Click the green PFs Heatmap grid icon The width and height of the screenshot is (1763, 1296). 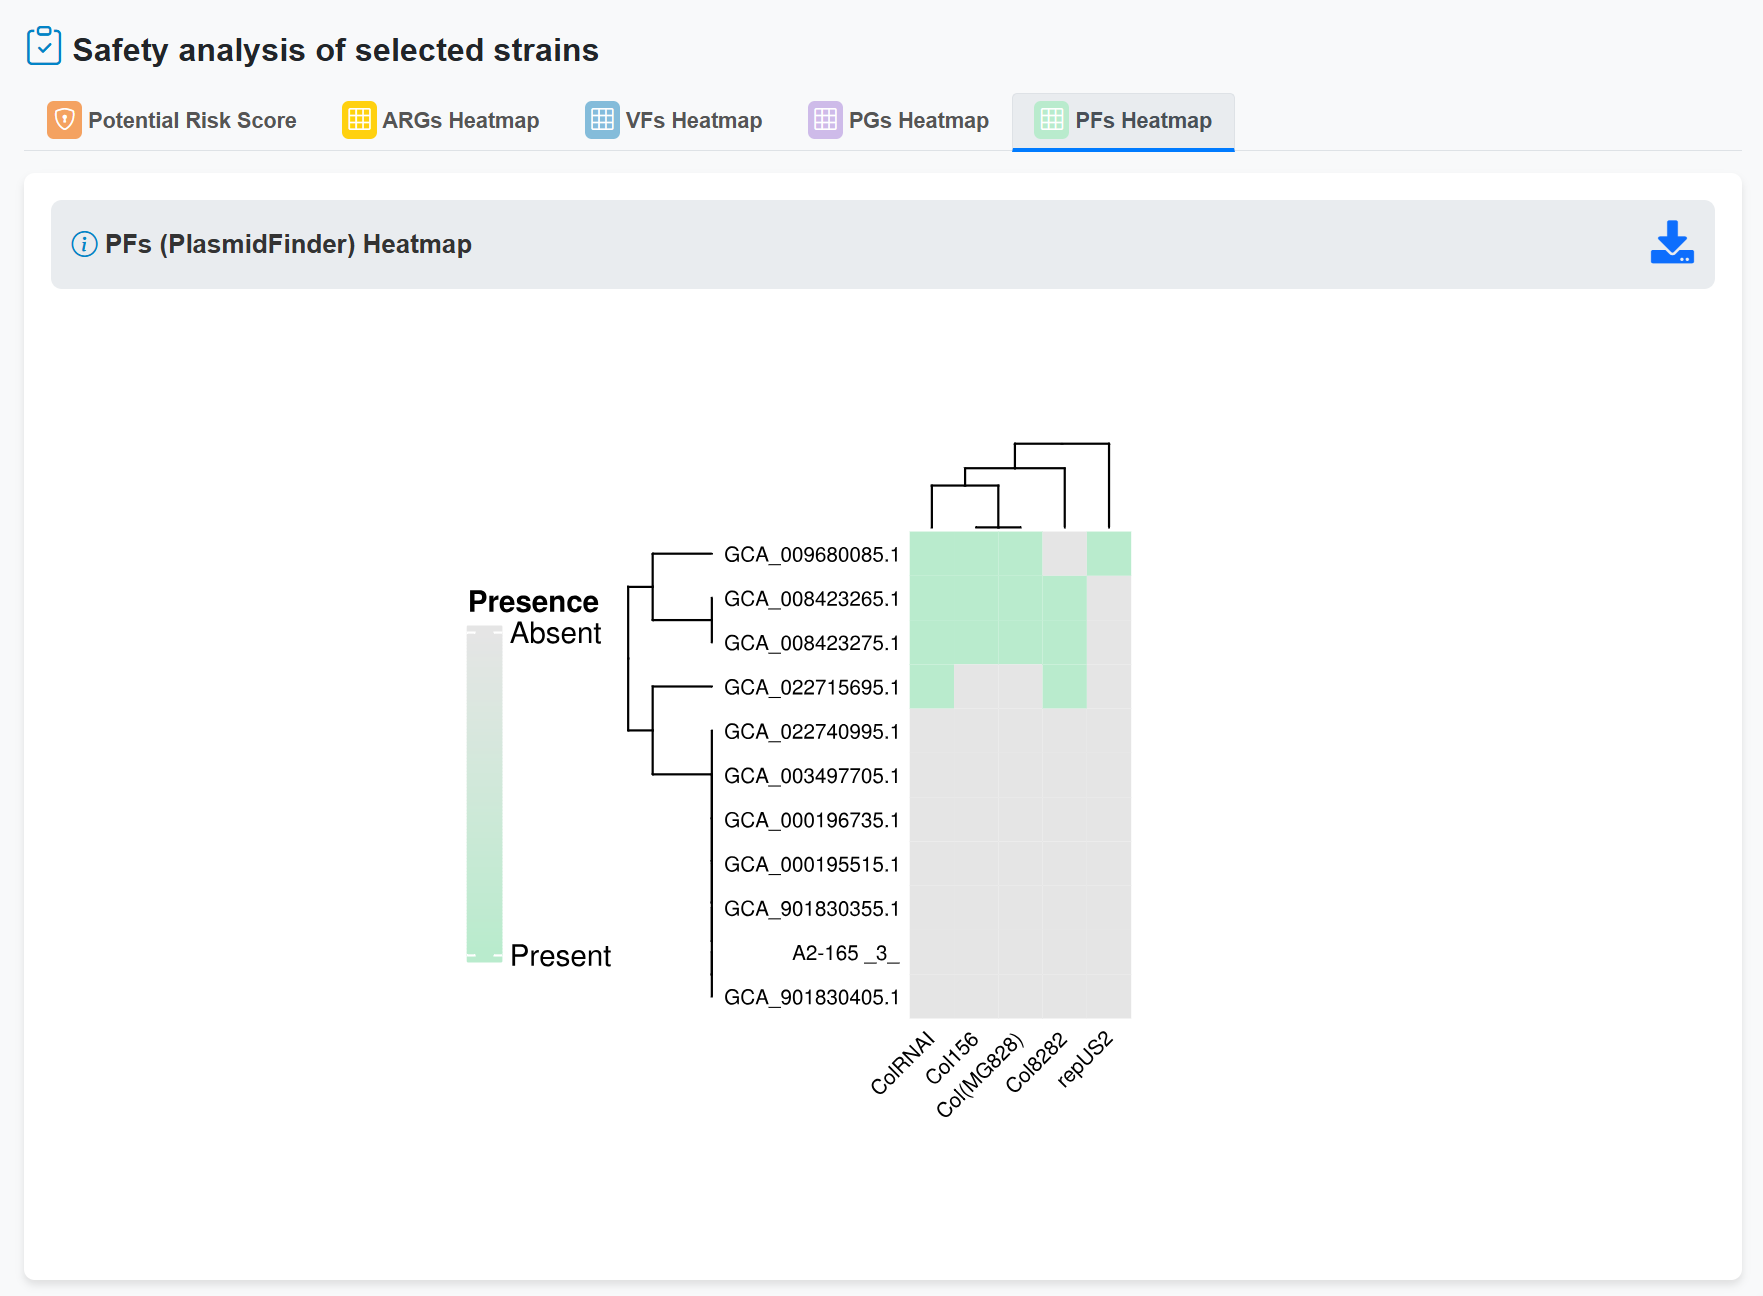[1051, 120]
